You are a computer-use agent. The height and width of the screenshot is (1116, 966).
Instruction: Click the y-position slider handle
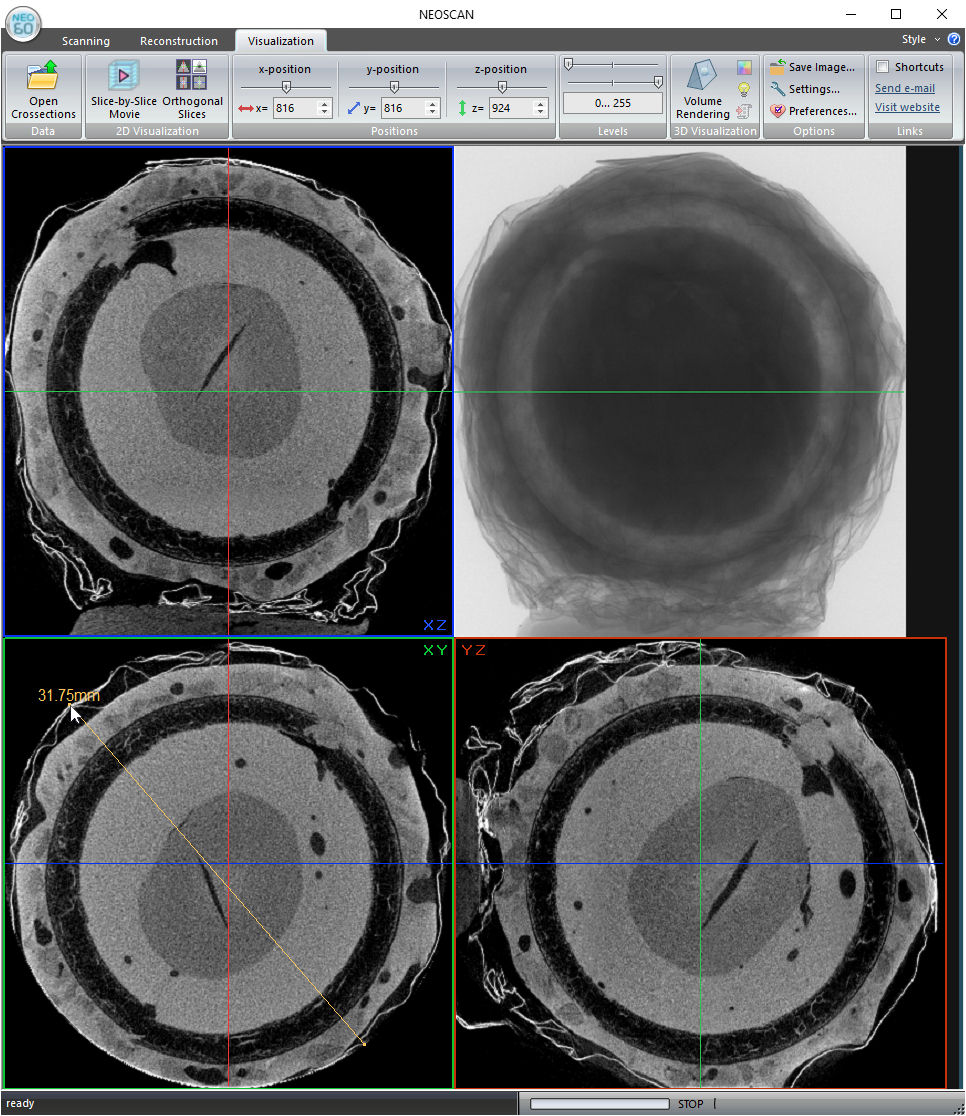(x=393, y=88)
